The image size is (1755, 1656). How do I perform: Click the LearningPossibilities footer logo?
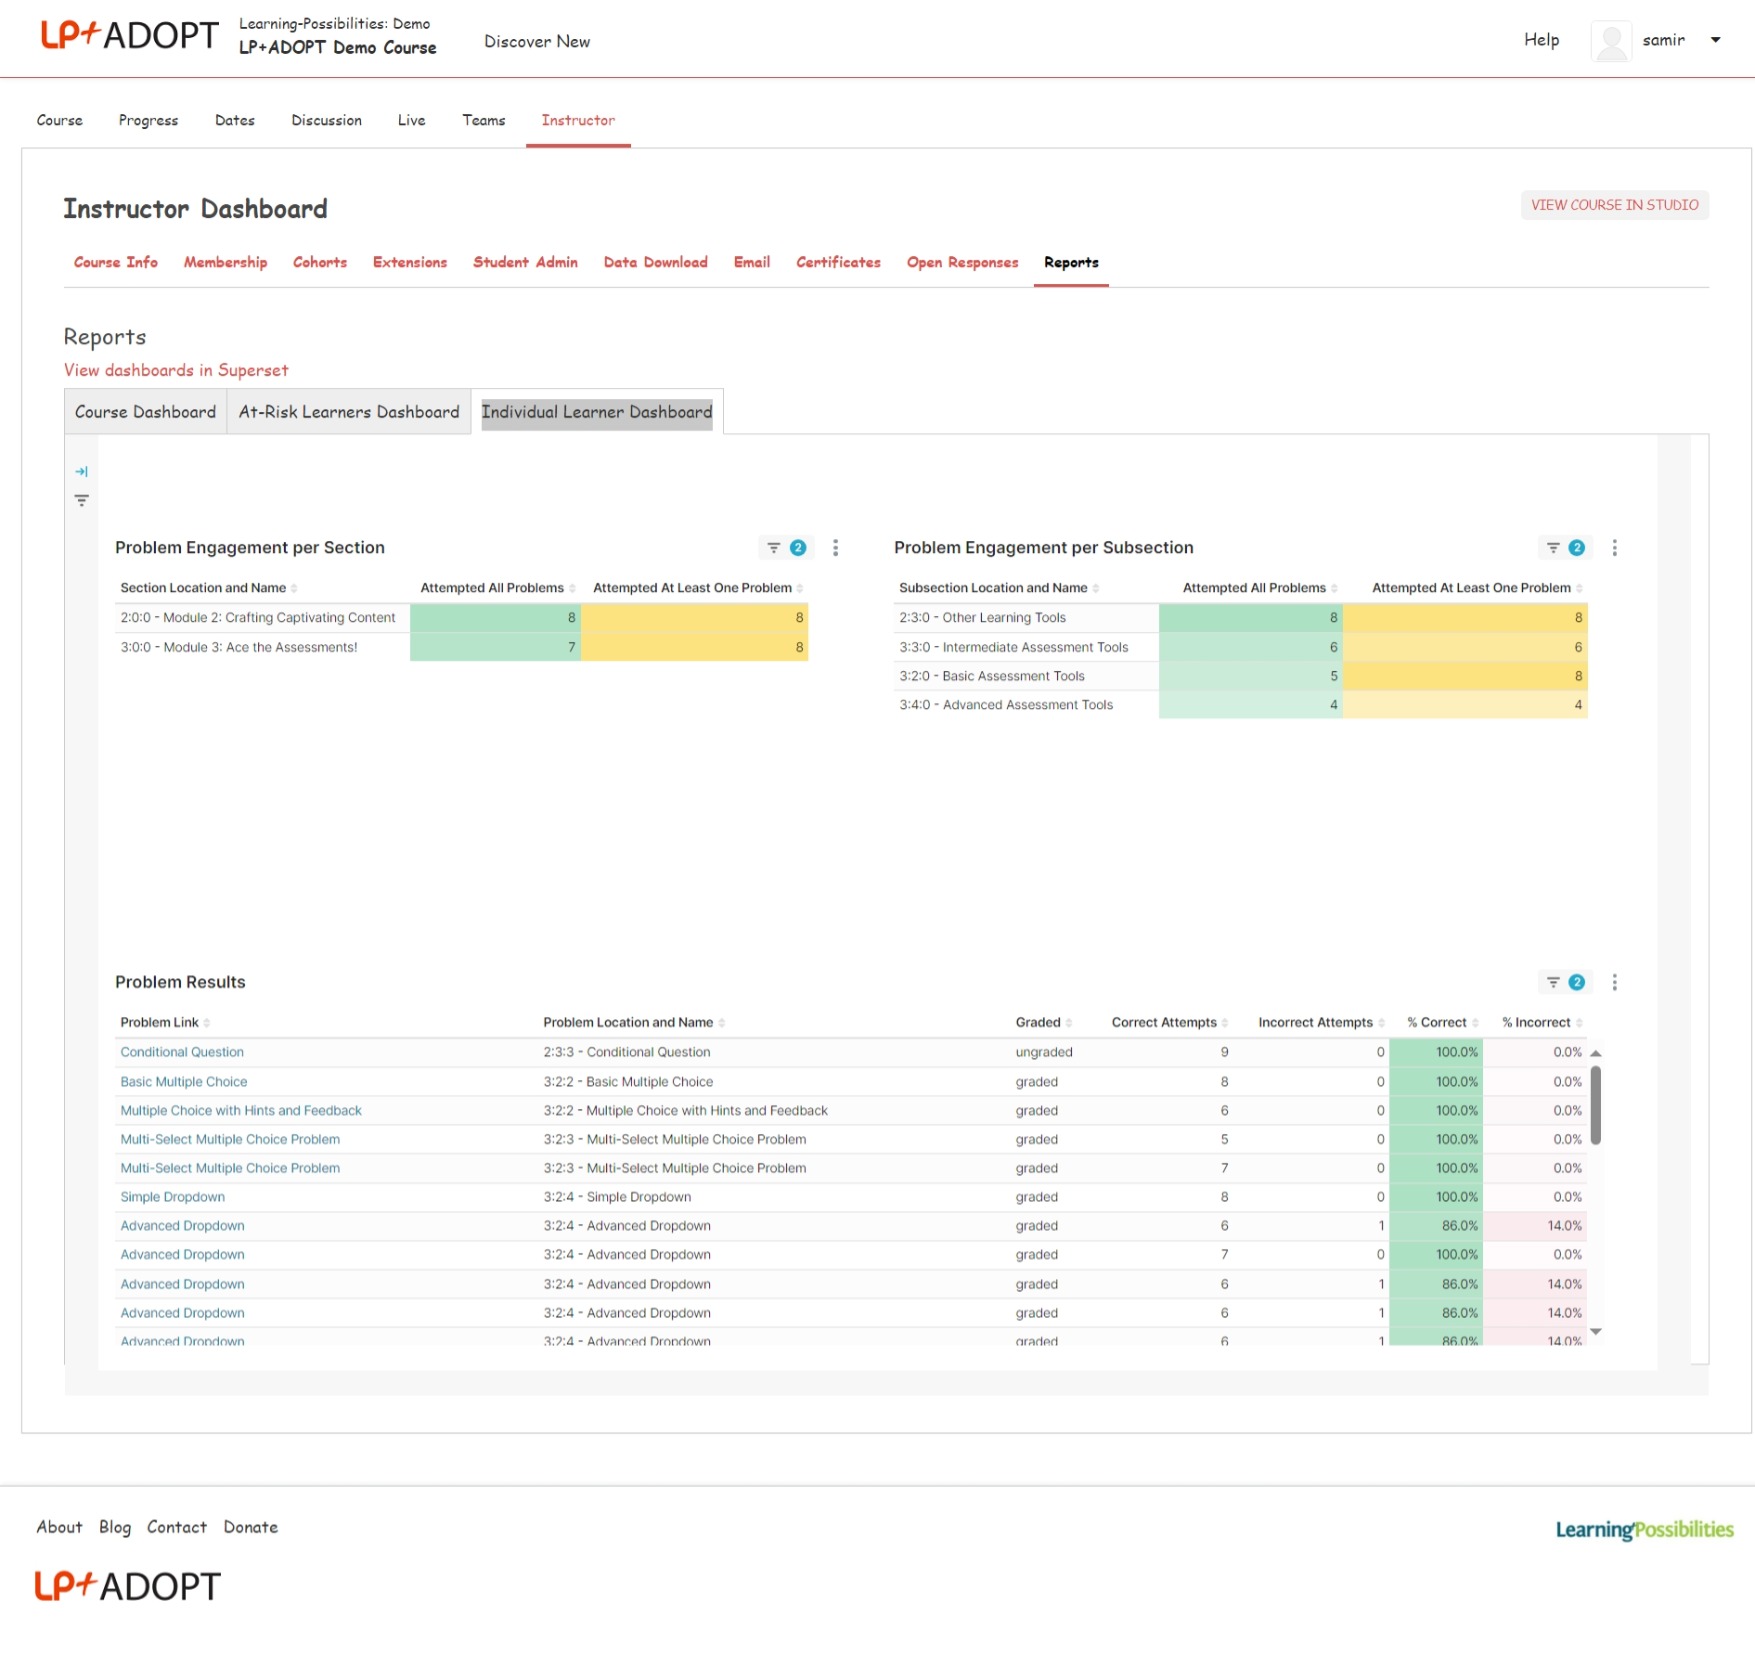point(1644,1529)
